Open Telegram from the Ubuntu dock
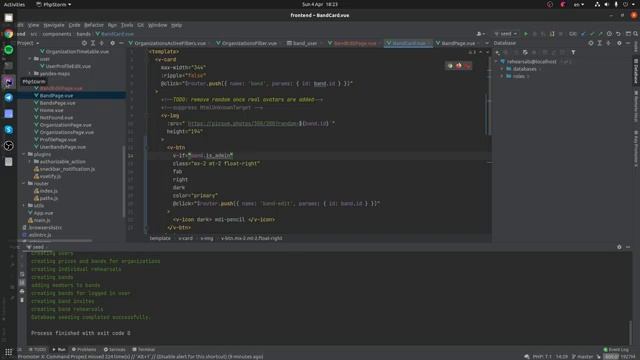The image size is (640, 360). 9,98
